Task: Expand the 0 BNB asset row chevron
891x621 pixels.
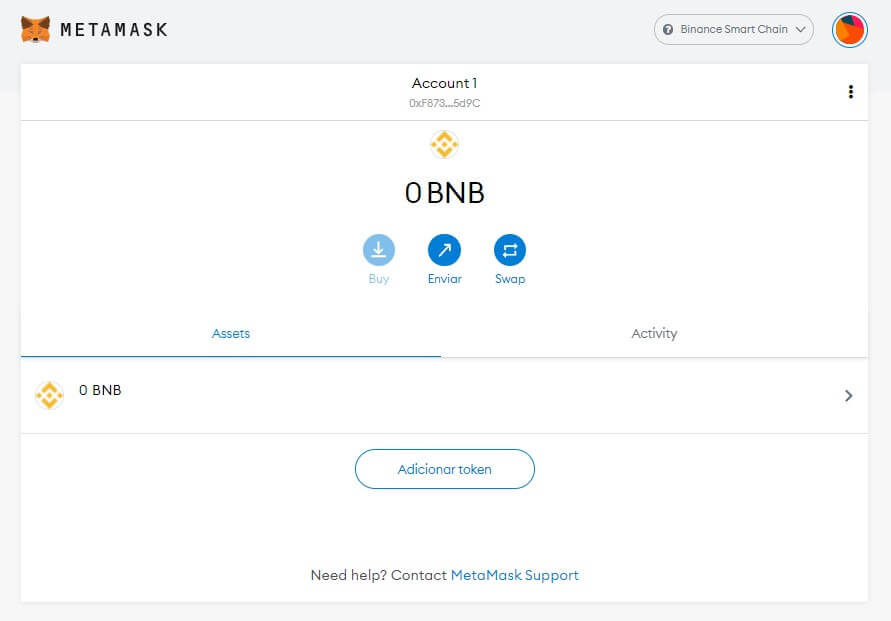Action: pyautogui.click(x=848, y=395)
